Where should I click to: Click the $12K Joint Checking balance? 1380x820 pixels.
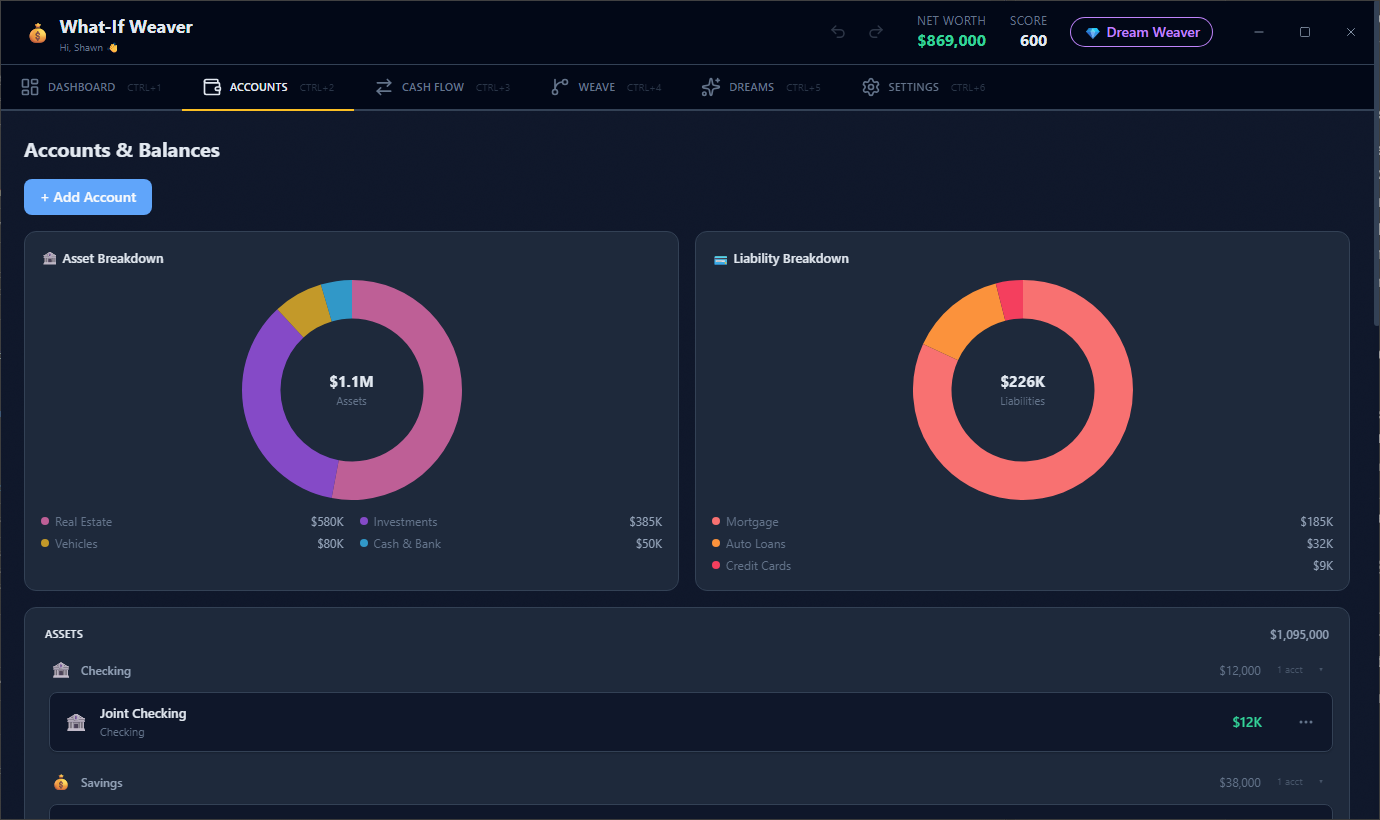click(x=1247, y=722)
